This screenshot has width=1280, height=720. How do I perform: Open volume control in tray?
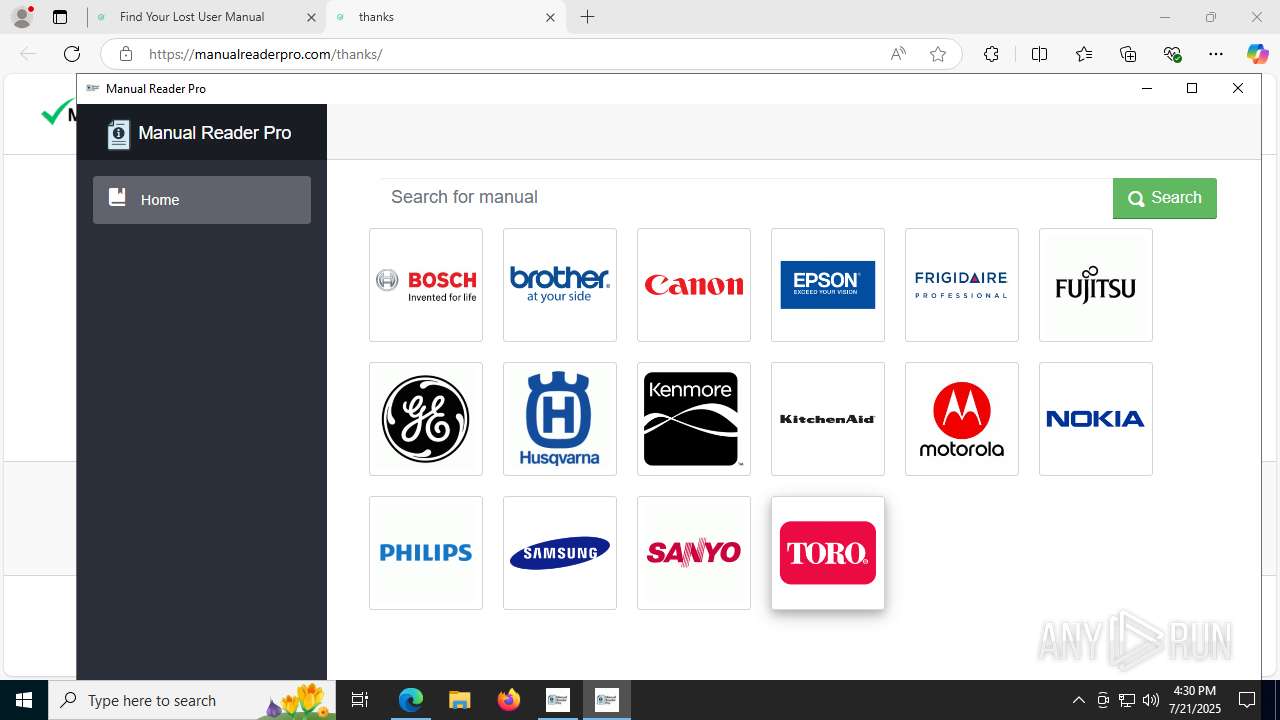[1151, 700]
